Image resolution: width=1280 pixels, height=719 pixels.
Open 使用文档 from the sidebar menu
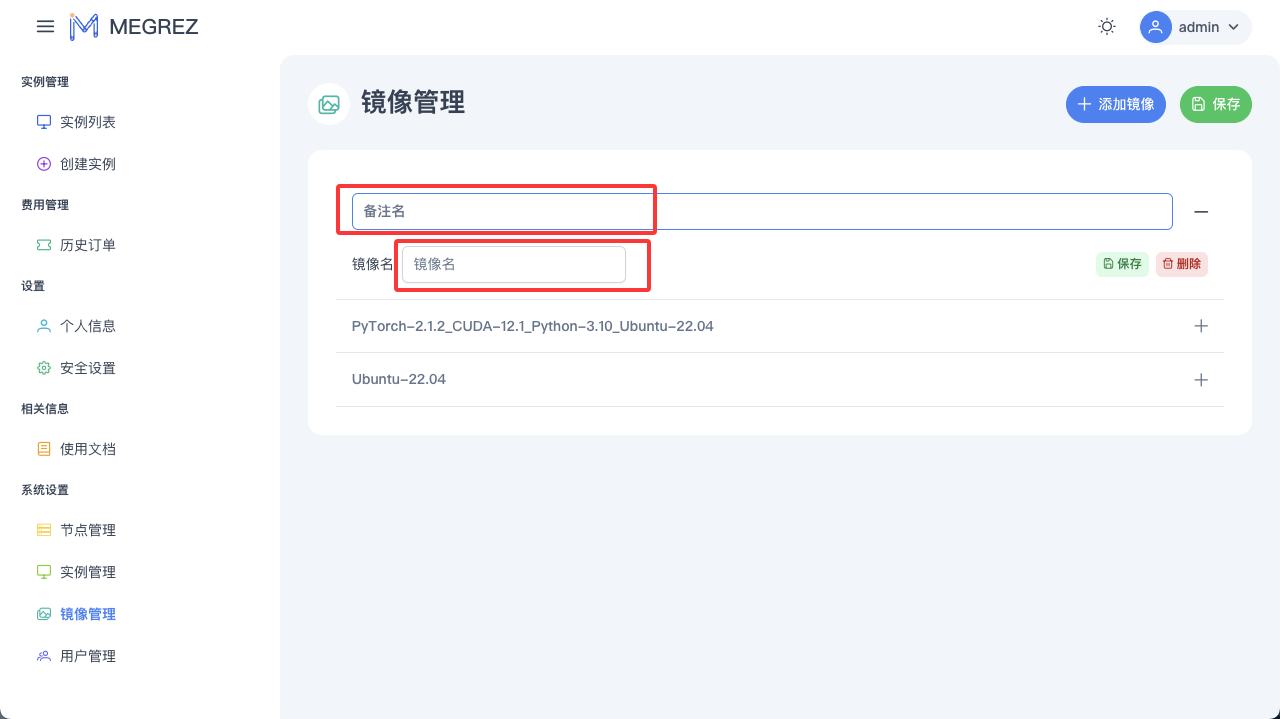pyautogui.click(x=86, y=448)
